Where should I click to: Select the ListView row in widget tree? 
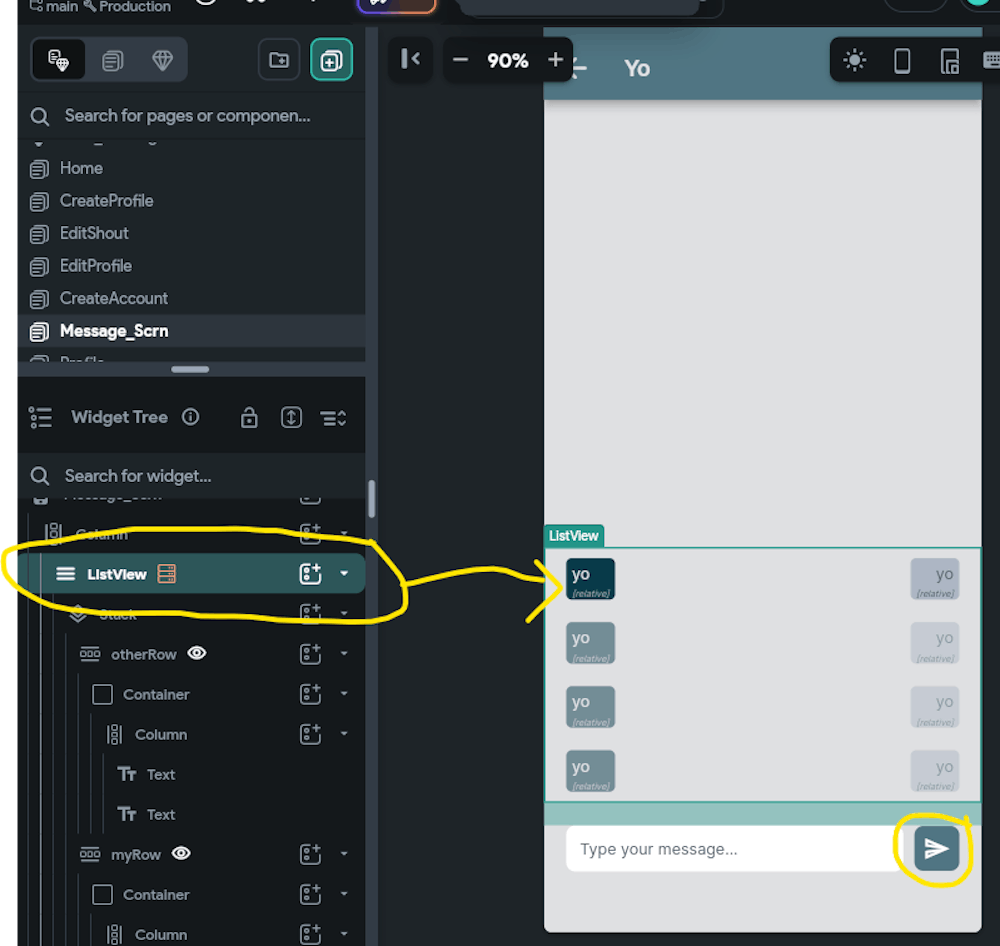(x=191, y=574)
